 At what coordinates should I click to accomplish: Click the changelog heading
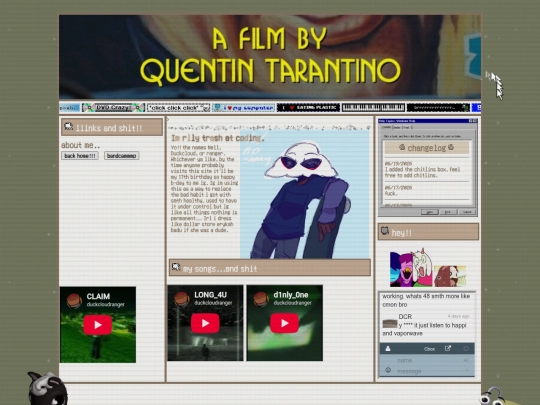click(x=427, y=148)
